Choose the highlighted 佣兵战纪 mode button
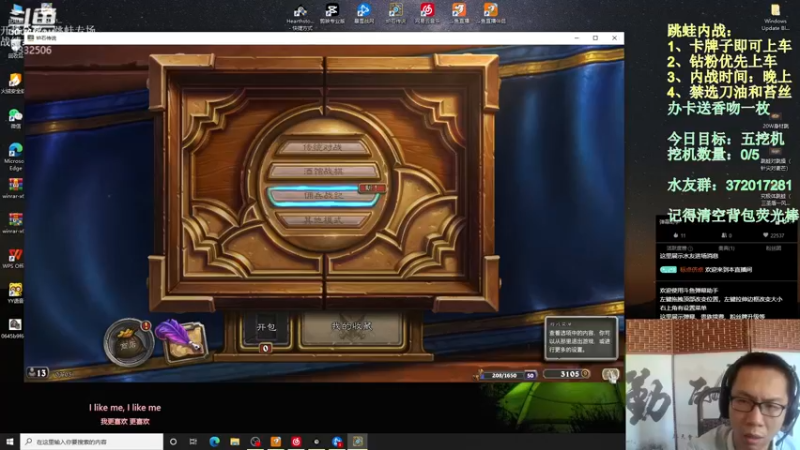 (x=323, y=195)
